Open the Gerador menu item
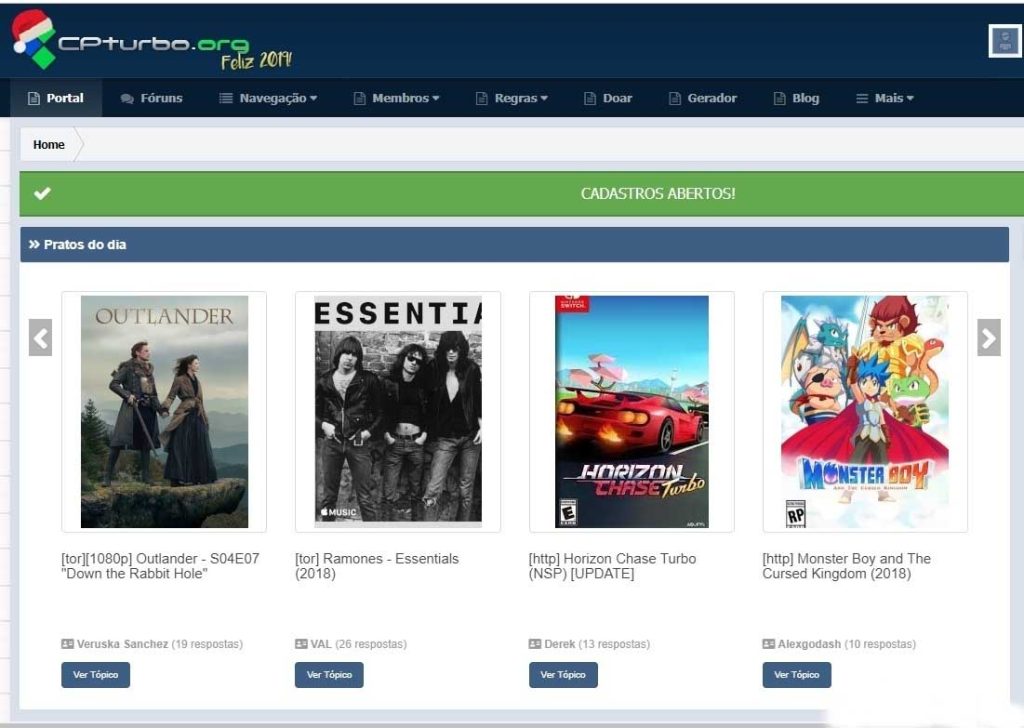The width and height of the screenshot is (1024, 728). 703,98
